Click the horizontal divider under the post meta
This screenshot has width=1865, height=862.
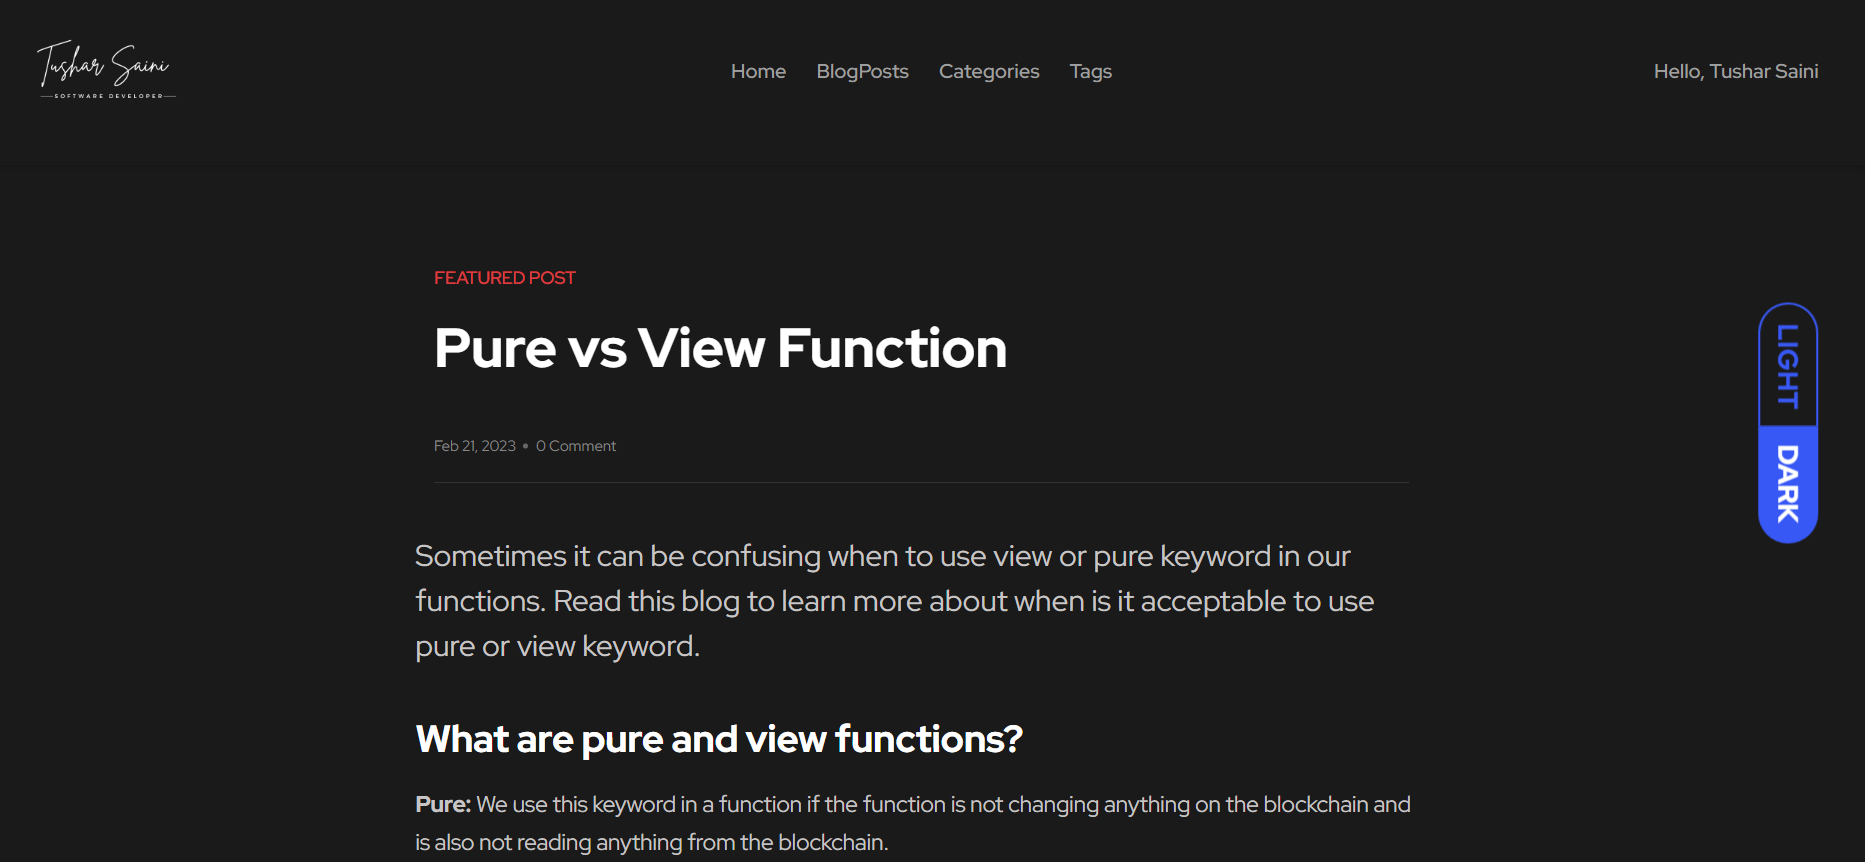(921, 482)
